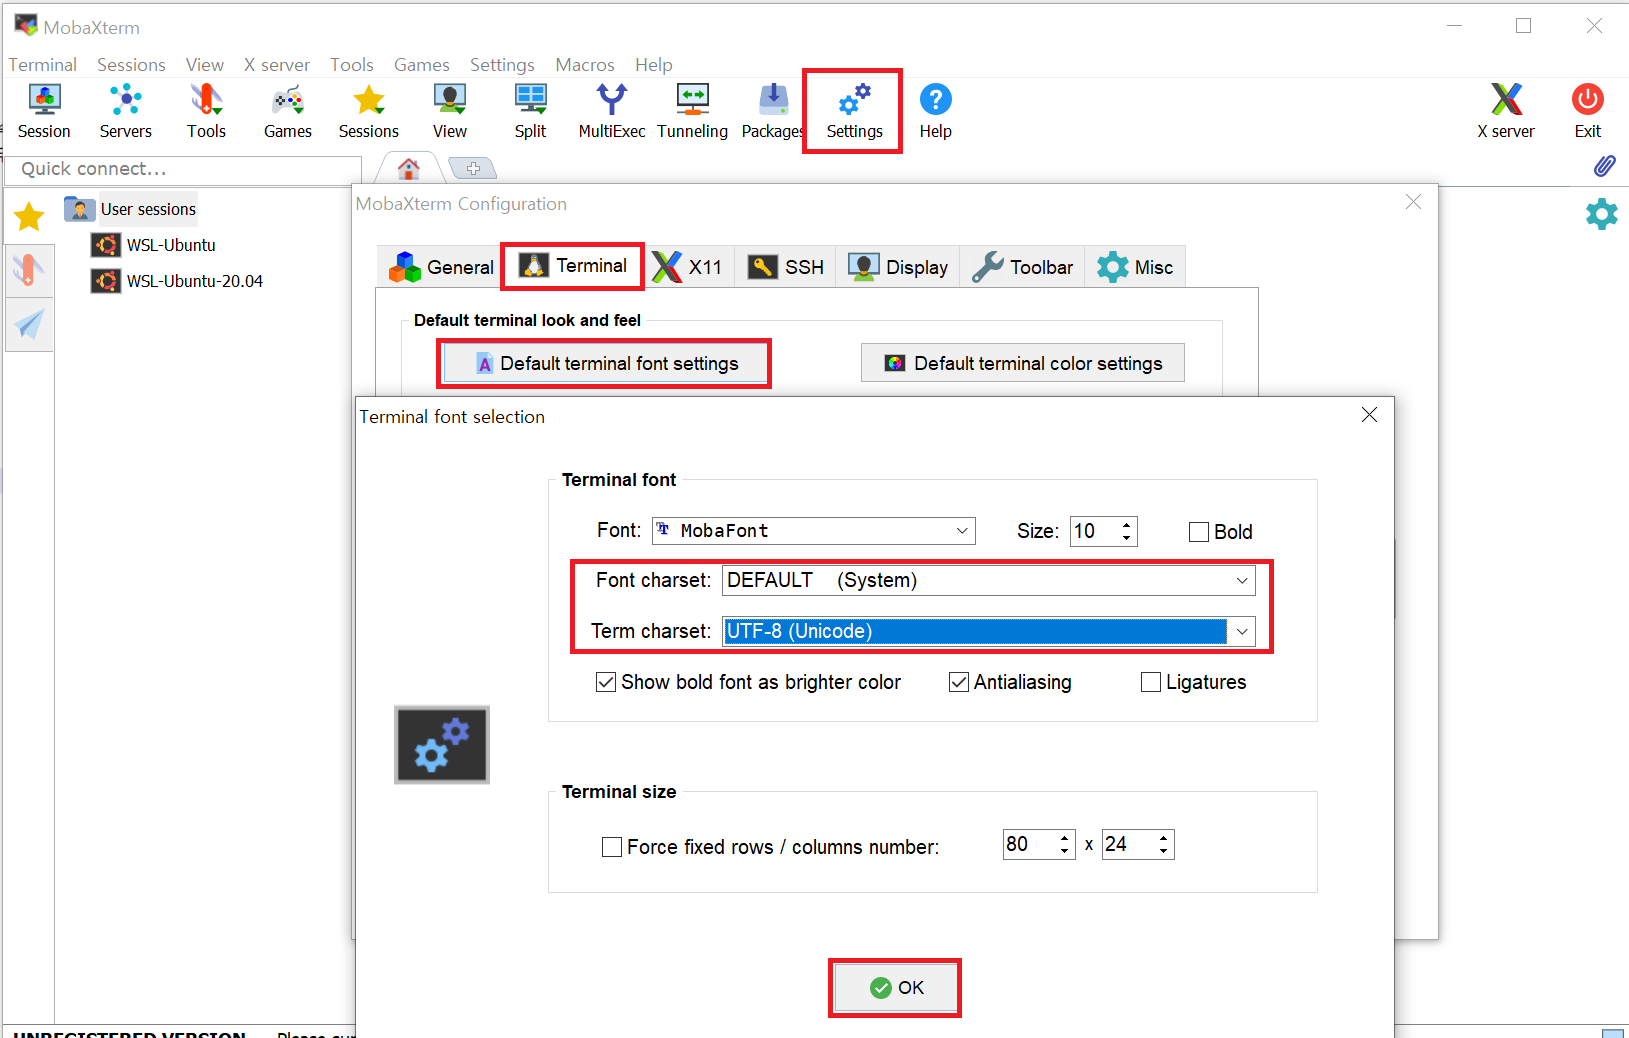Switch to the Misc configuration tab
The width and height of the screenshot is (1629, 1038).
(x=1135, y=267)
